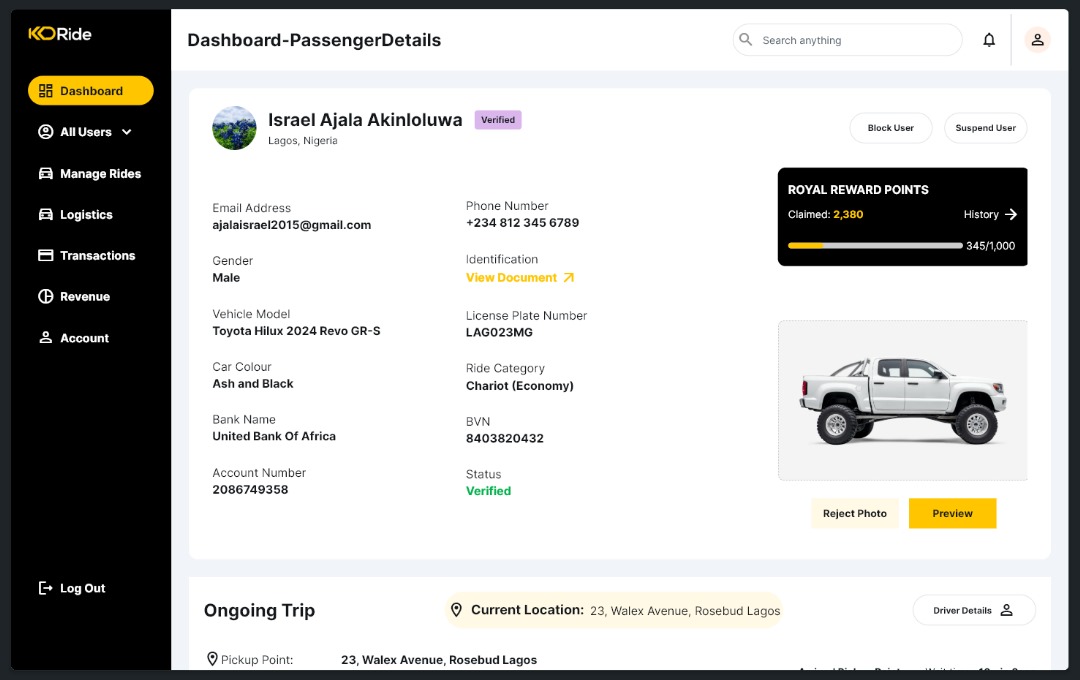Viewport: 1080px width, 680px height.
Task: Click the profile icon in top bar
Action: (x=1037, y=40)
